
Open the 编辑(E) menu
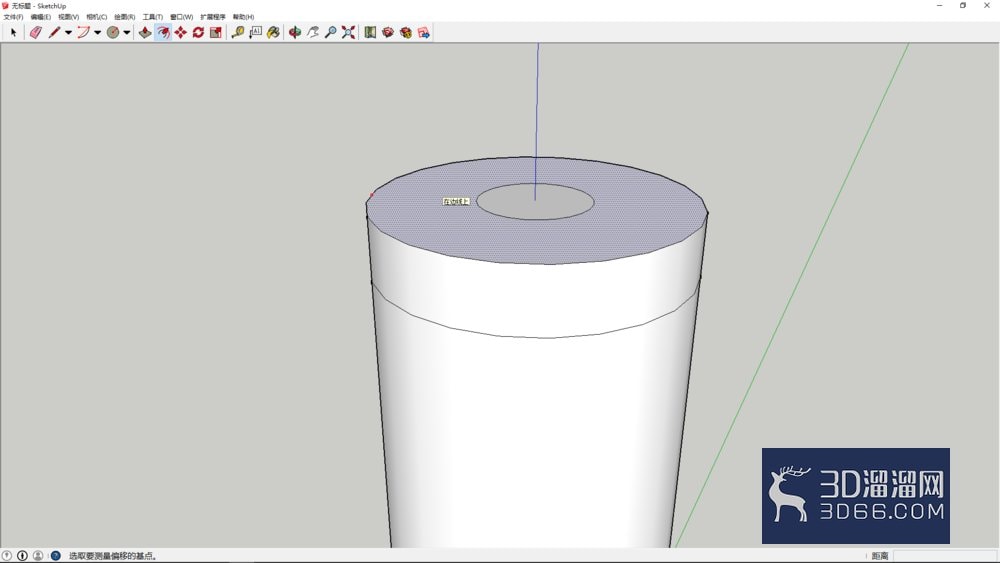tap(41, 17)
